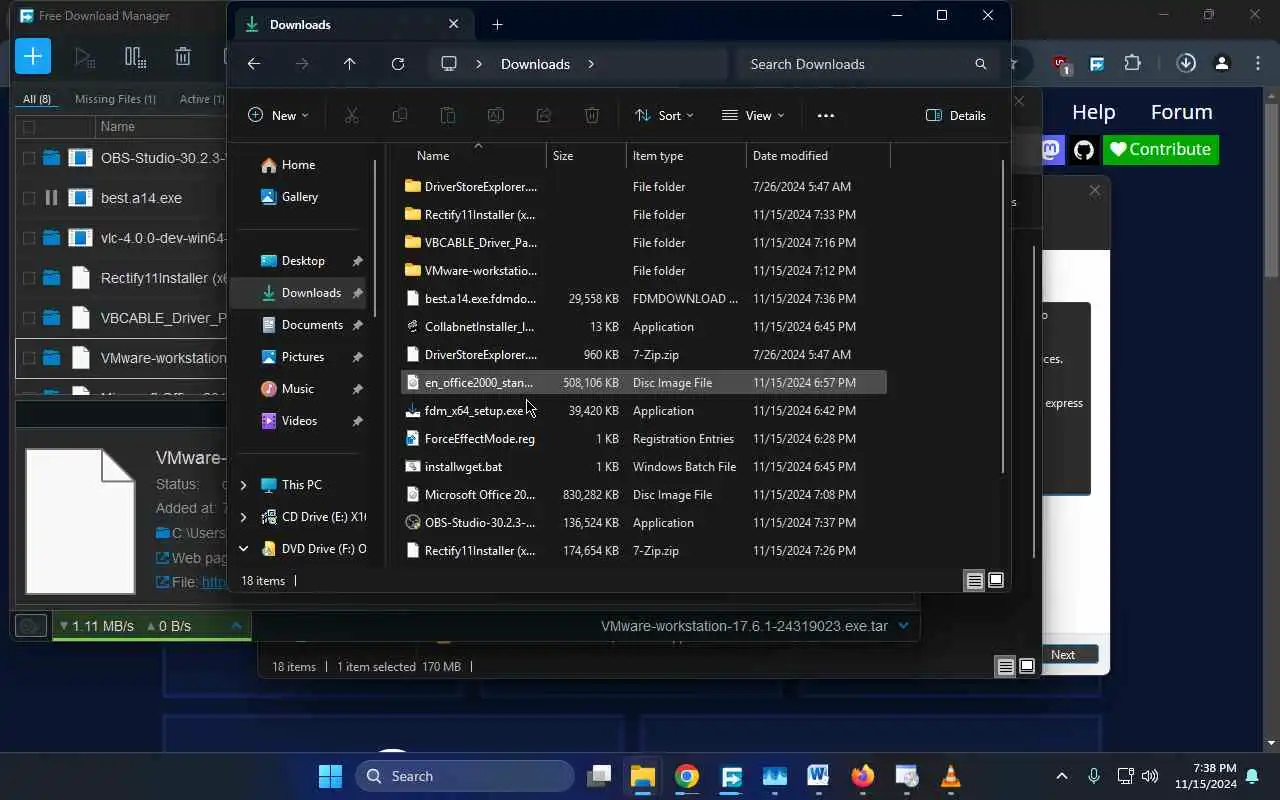Click the Search Downloads input field

coord(868,64)
